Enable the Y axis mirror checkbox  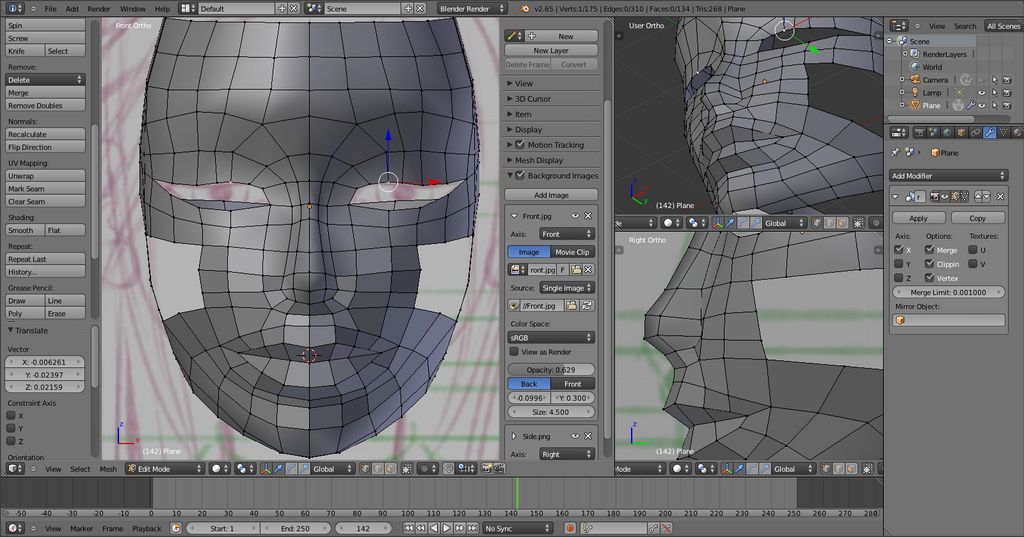click(899, 264)
